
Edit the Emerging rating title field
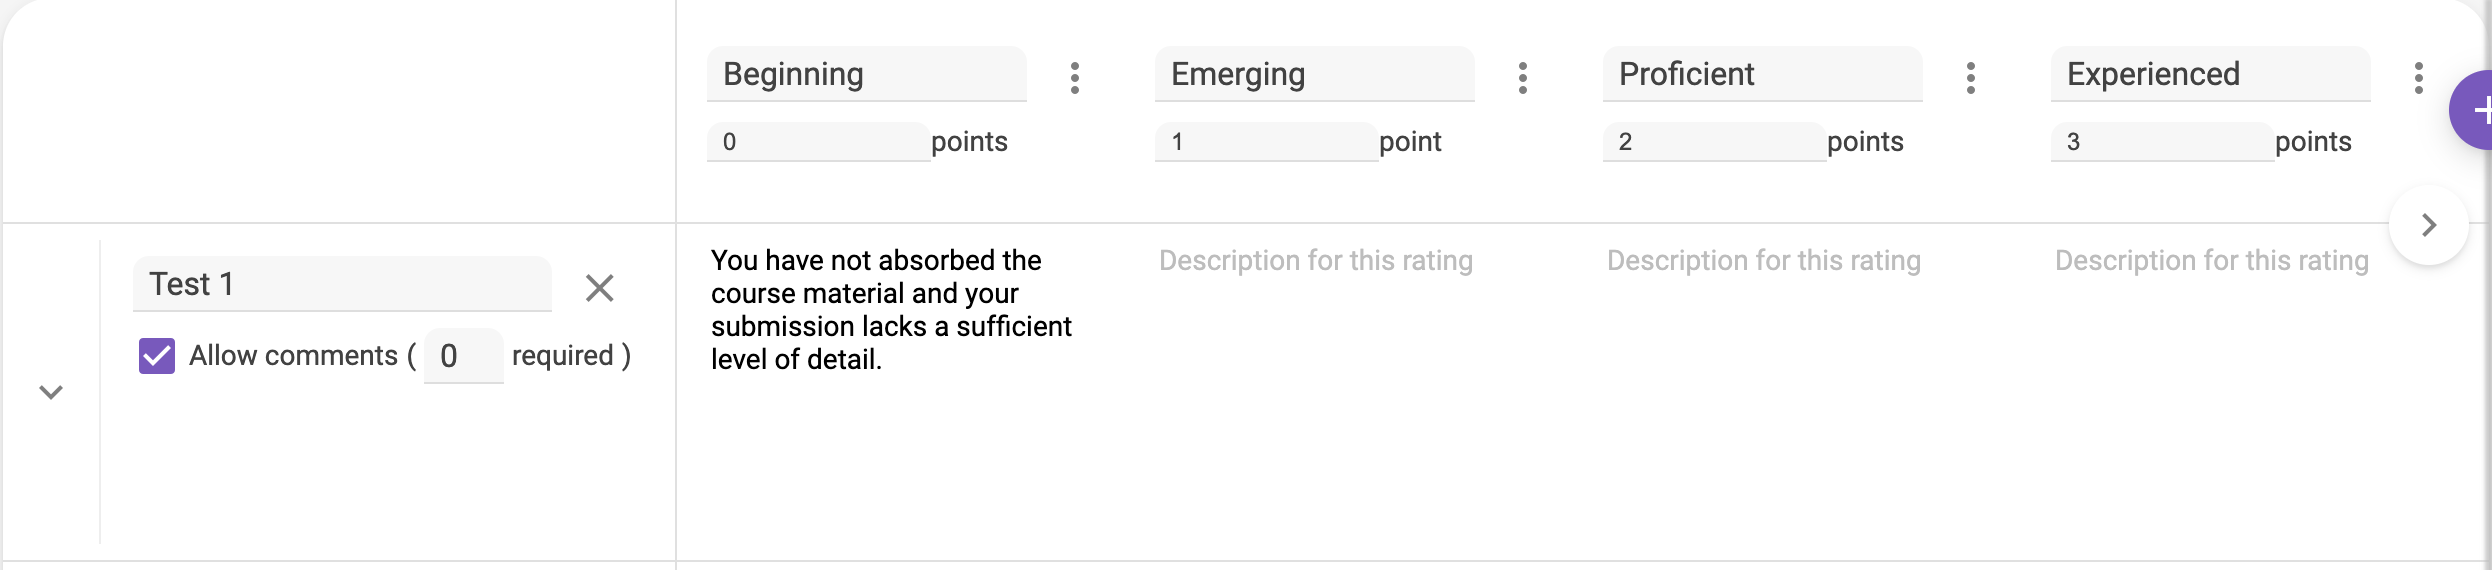pyautogui.click(x=1314, y=74)
